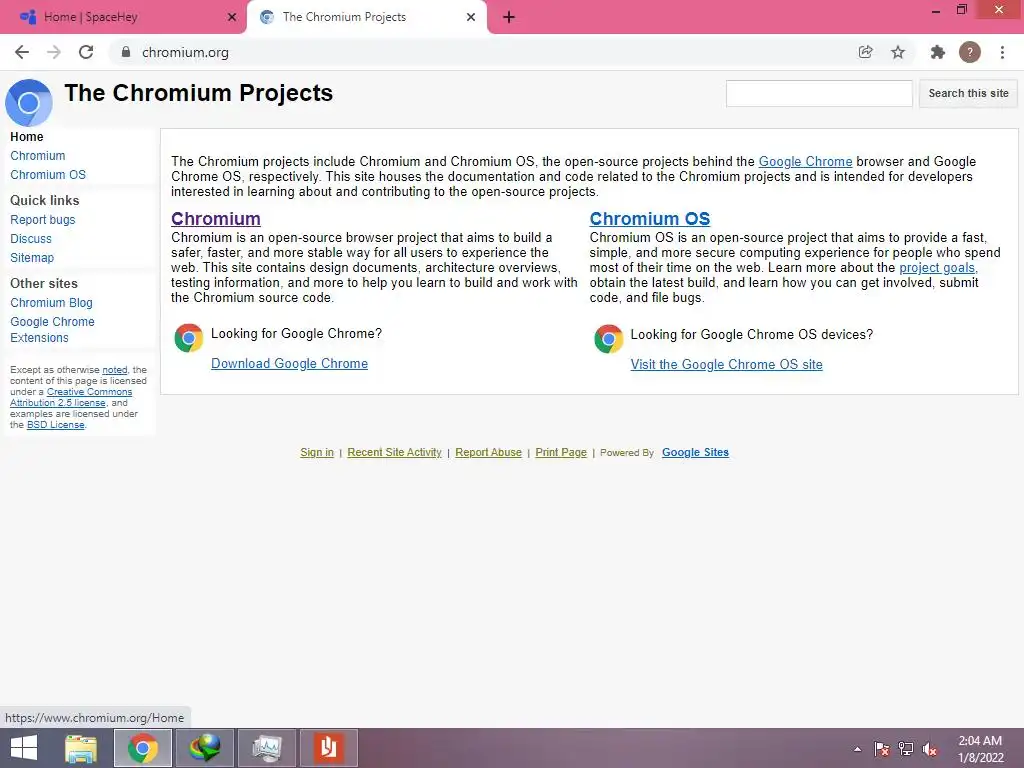1024x768 pixels.
Task: Click the Google Chrome taskbar icon
Action: click(143, 748)
